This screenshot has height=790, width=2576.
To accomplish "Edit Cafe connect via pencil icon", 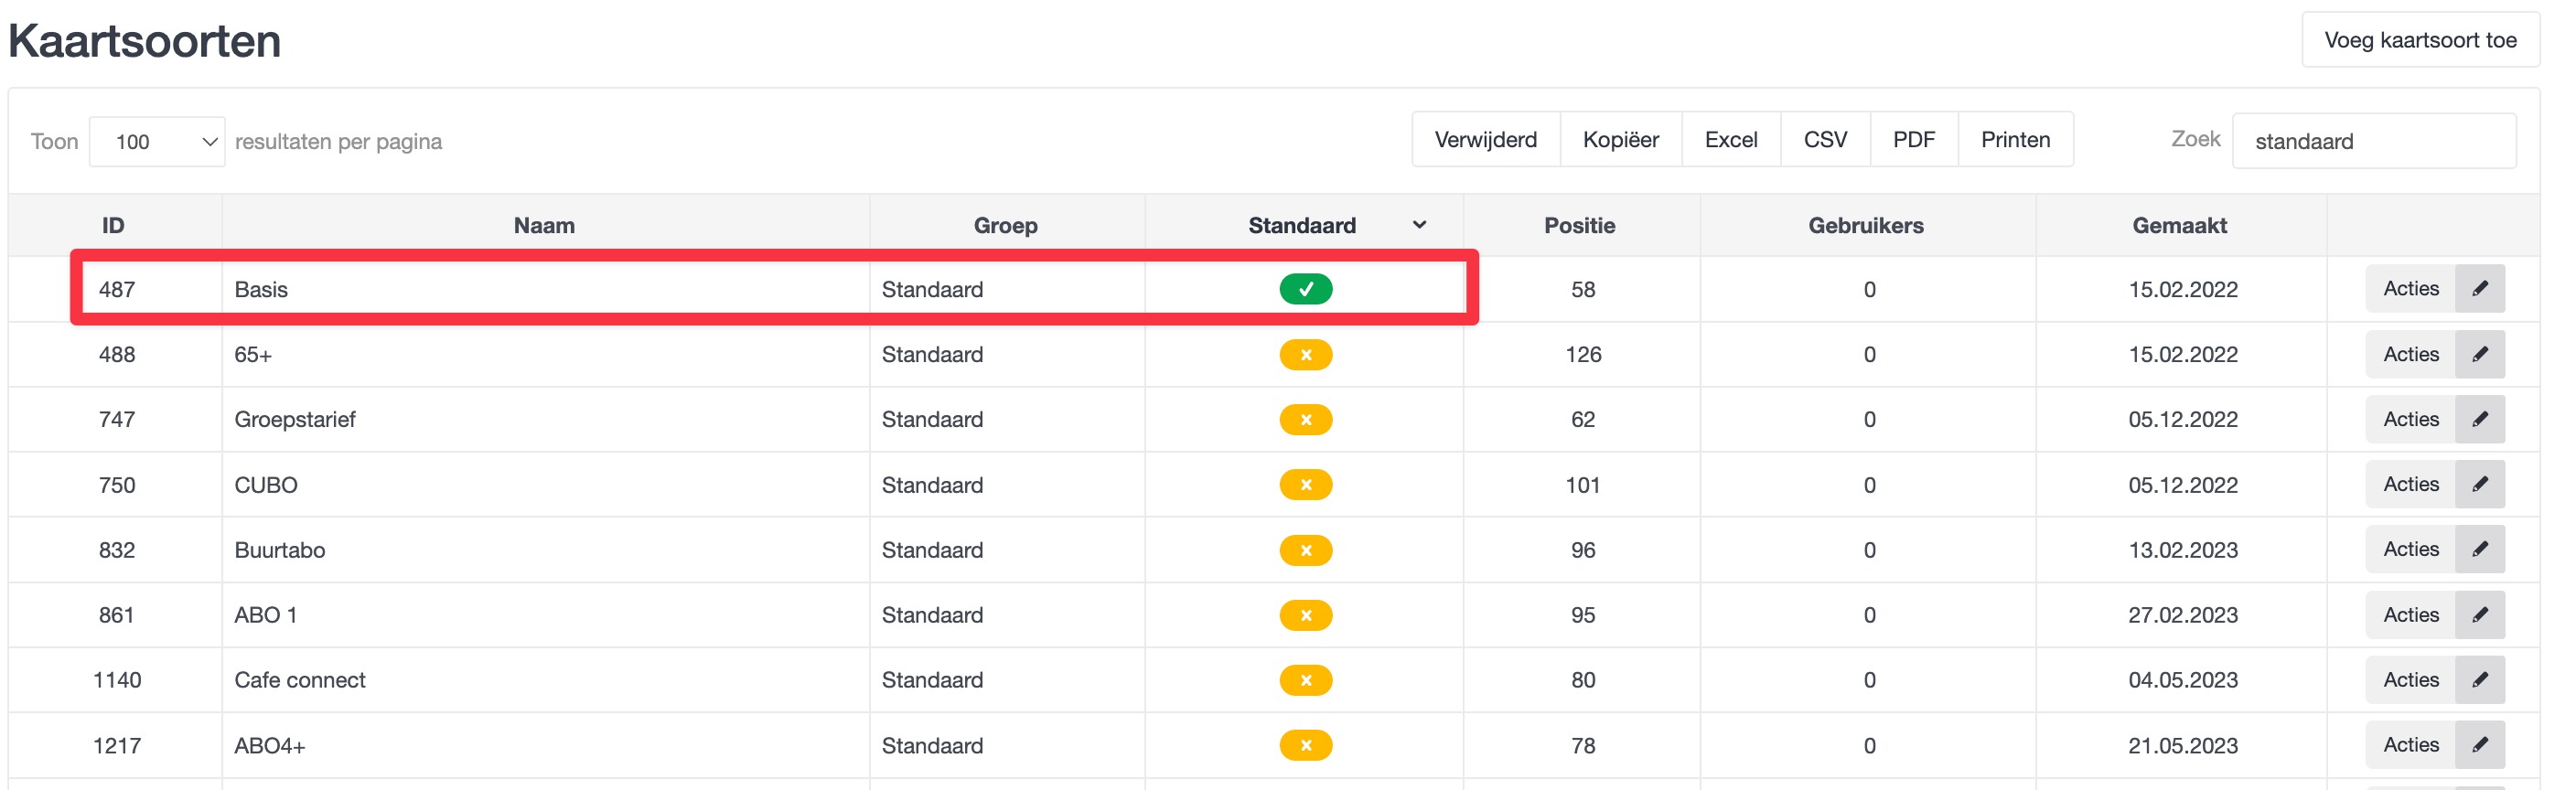I will coord(2479,680).
